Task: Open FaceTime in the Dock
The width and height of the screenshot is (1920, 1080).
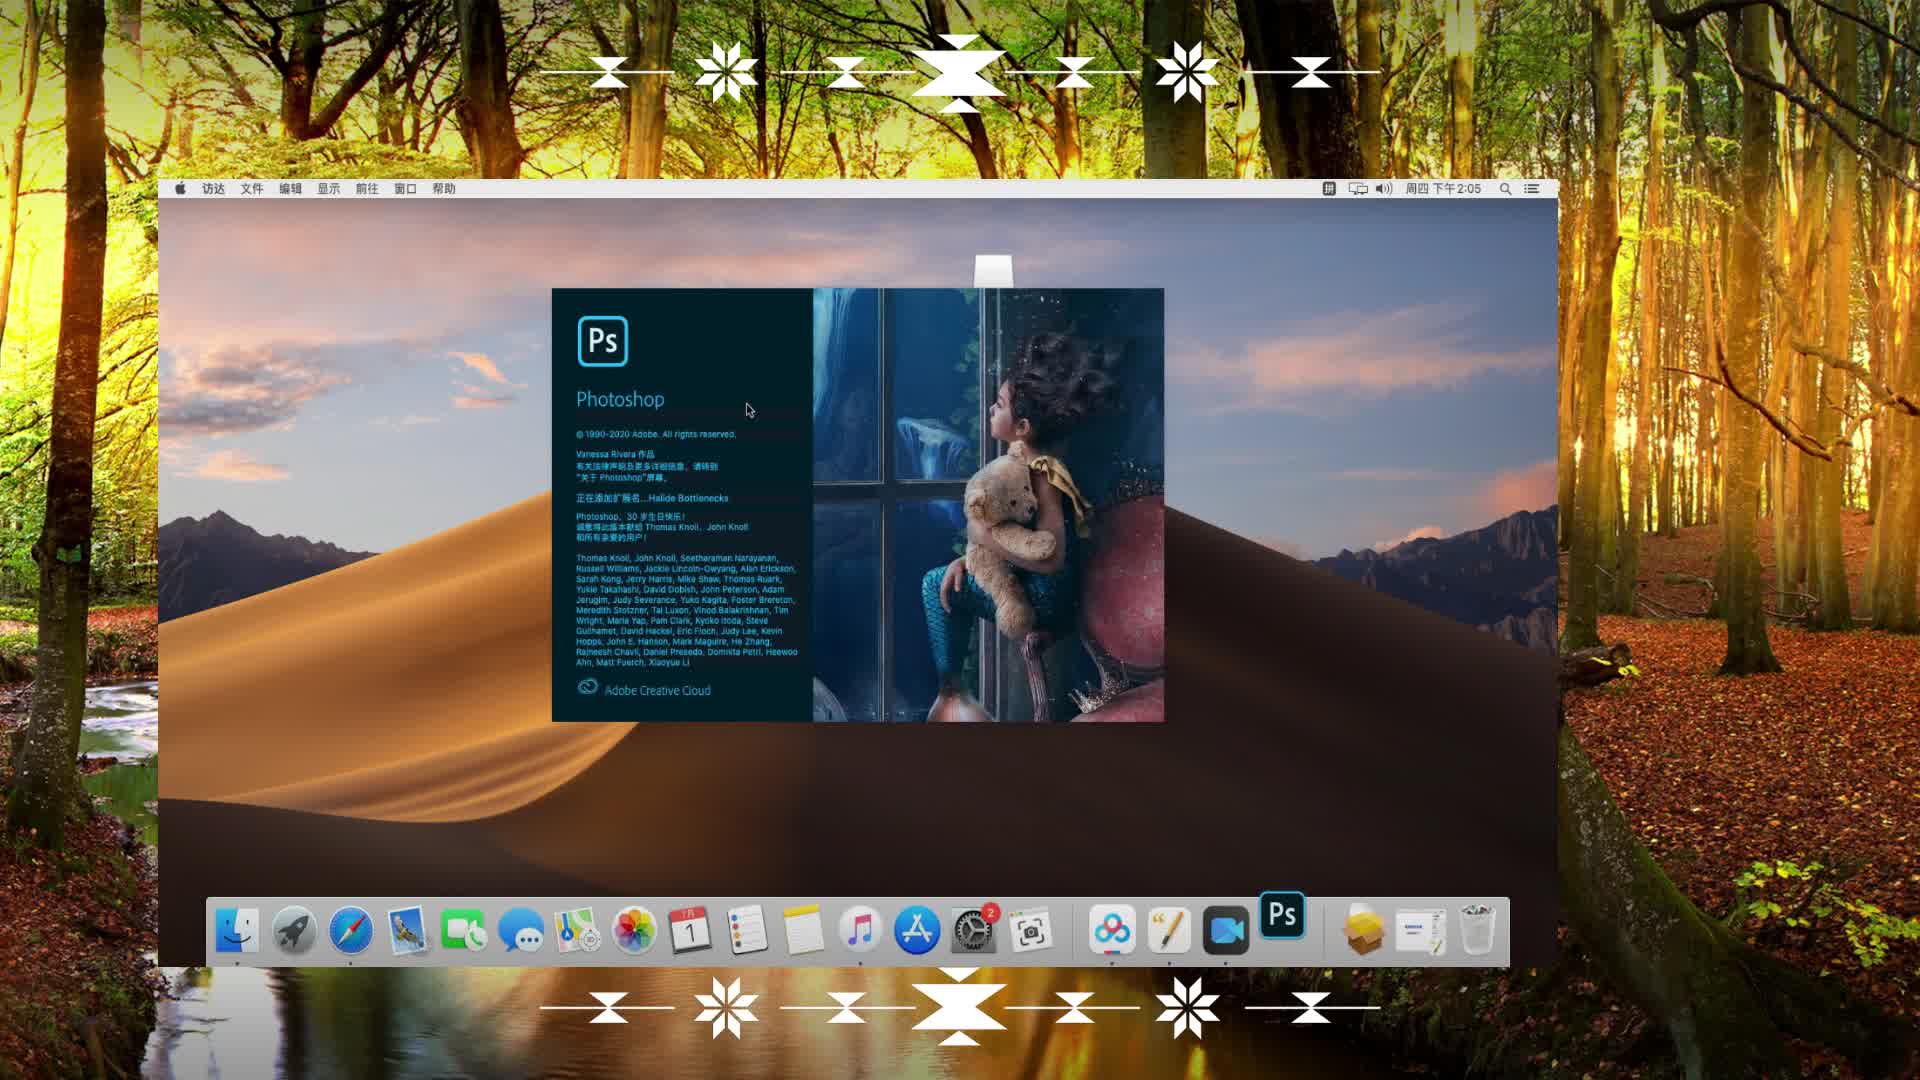Action: click(x=464, y=931)
